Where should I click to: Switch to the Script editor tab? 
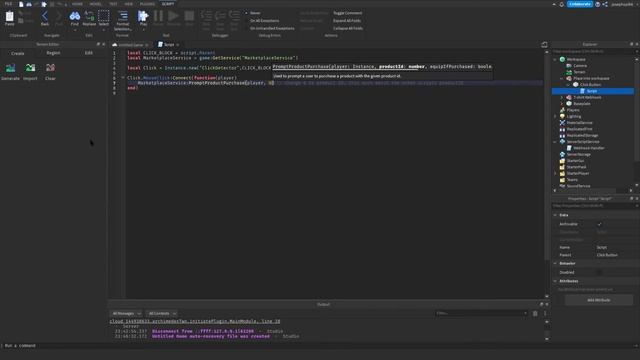click(169, 44)
